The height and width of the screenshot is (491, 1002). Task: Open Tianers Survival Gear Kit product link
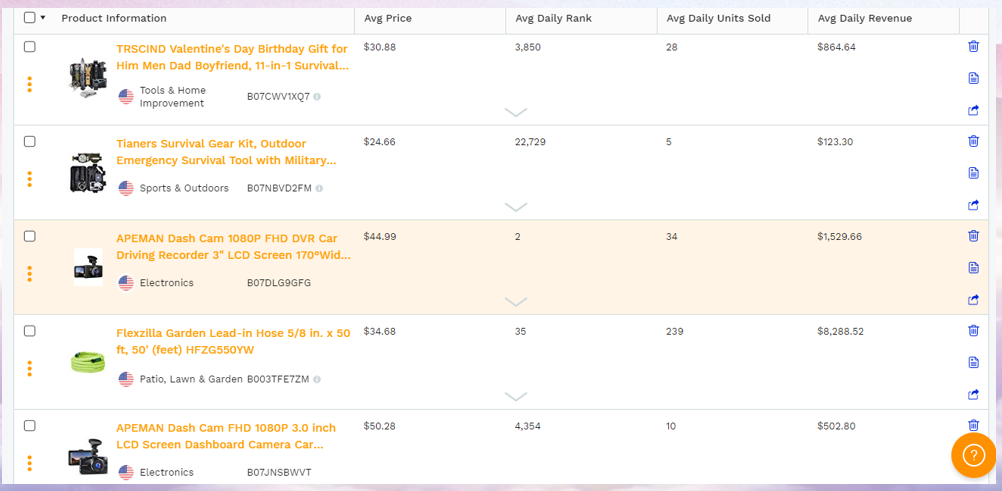(226, 152)
